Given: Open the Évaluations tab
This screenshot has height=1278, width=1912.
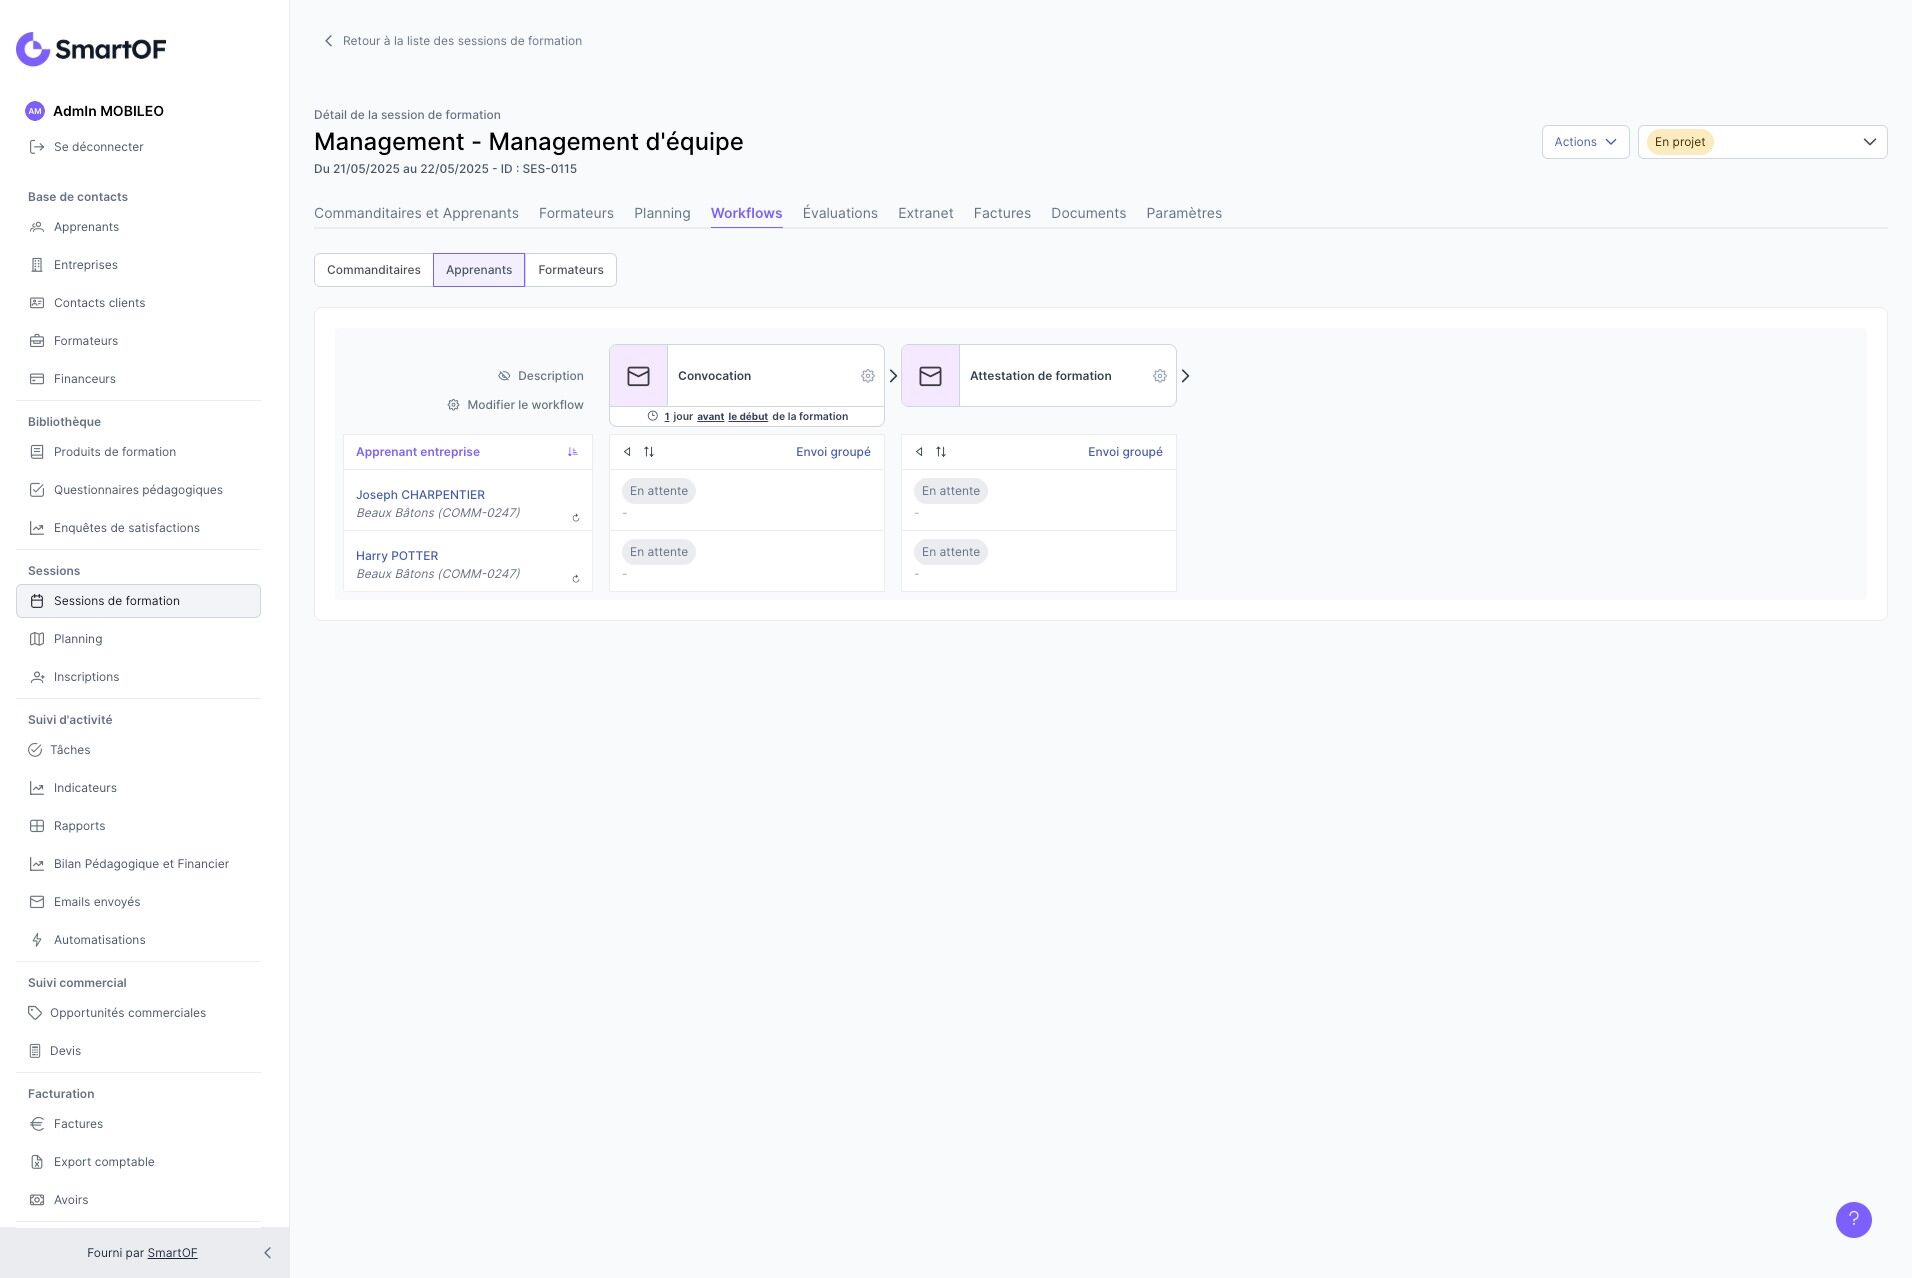Looking at the screenshot, I should [840, 213].
